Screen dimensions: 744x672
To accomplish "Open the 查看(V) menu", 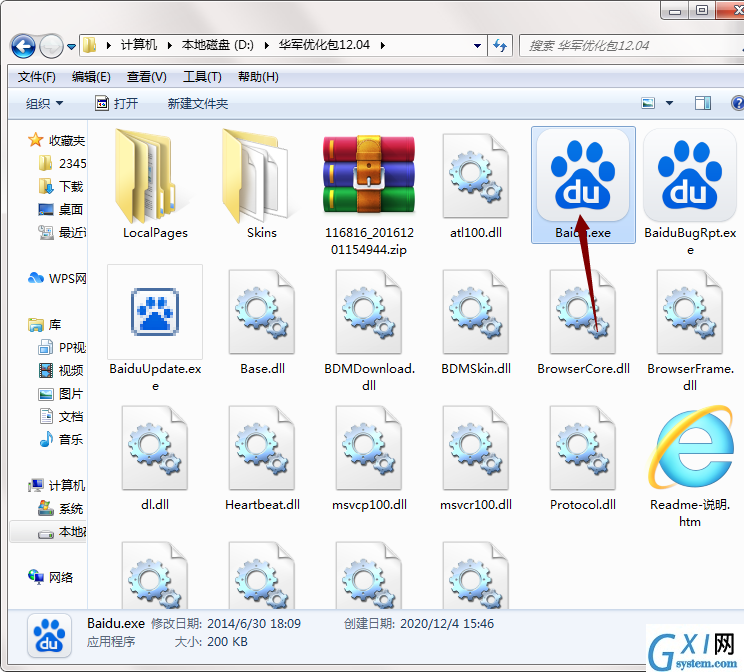I will click(147, 77).
